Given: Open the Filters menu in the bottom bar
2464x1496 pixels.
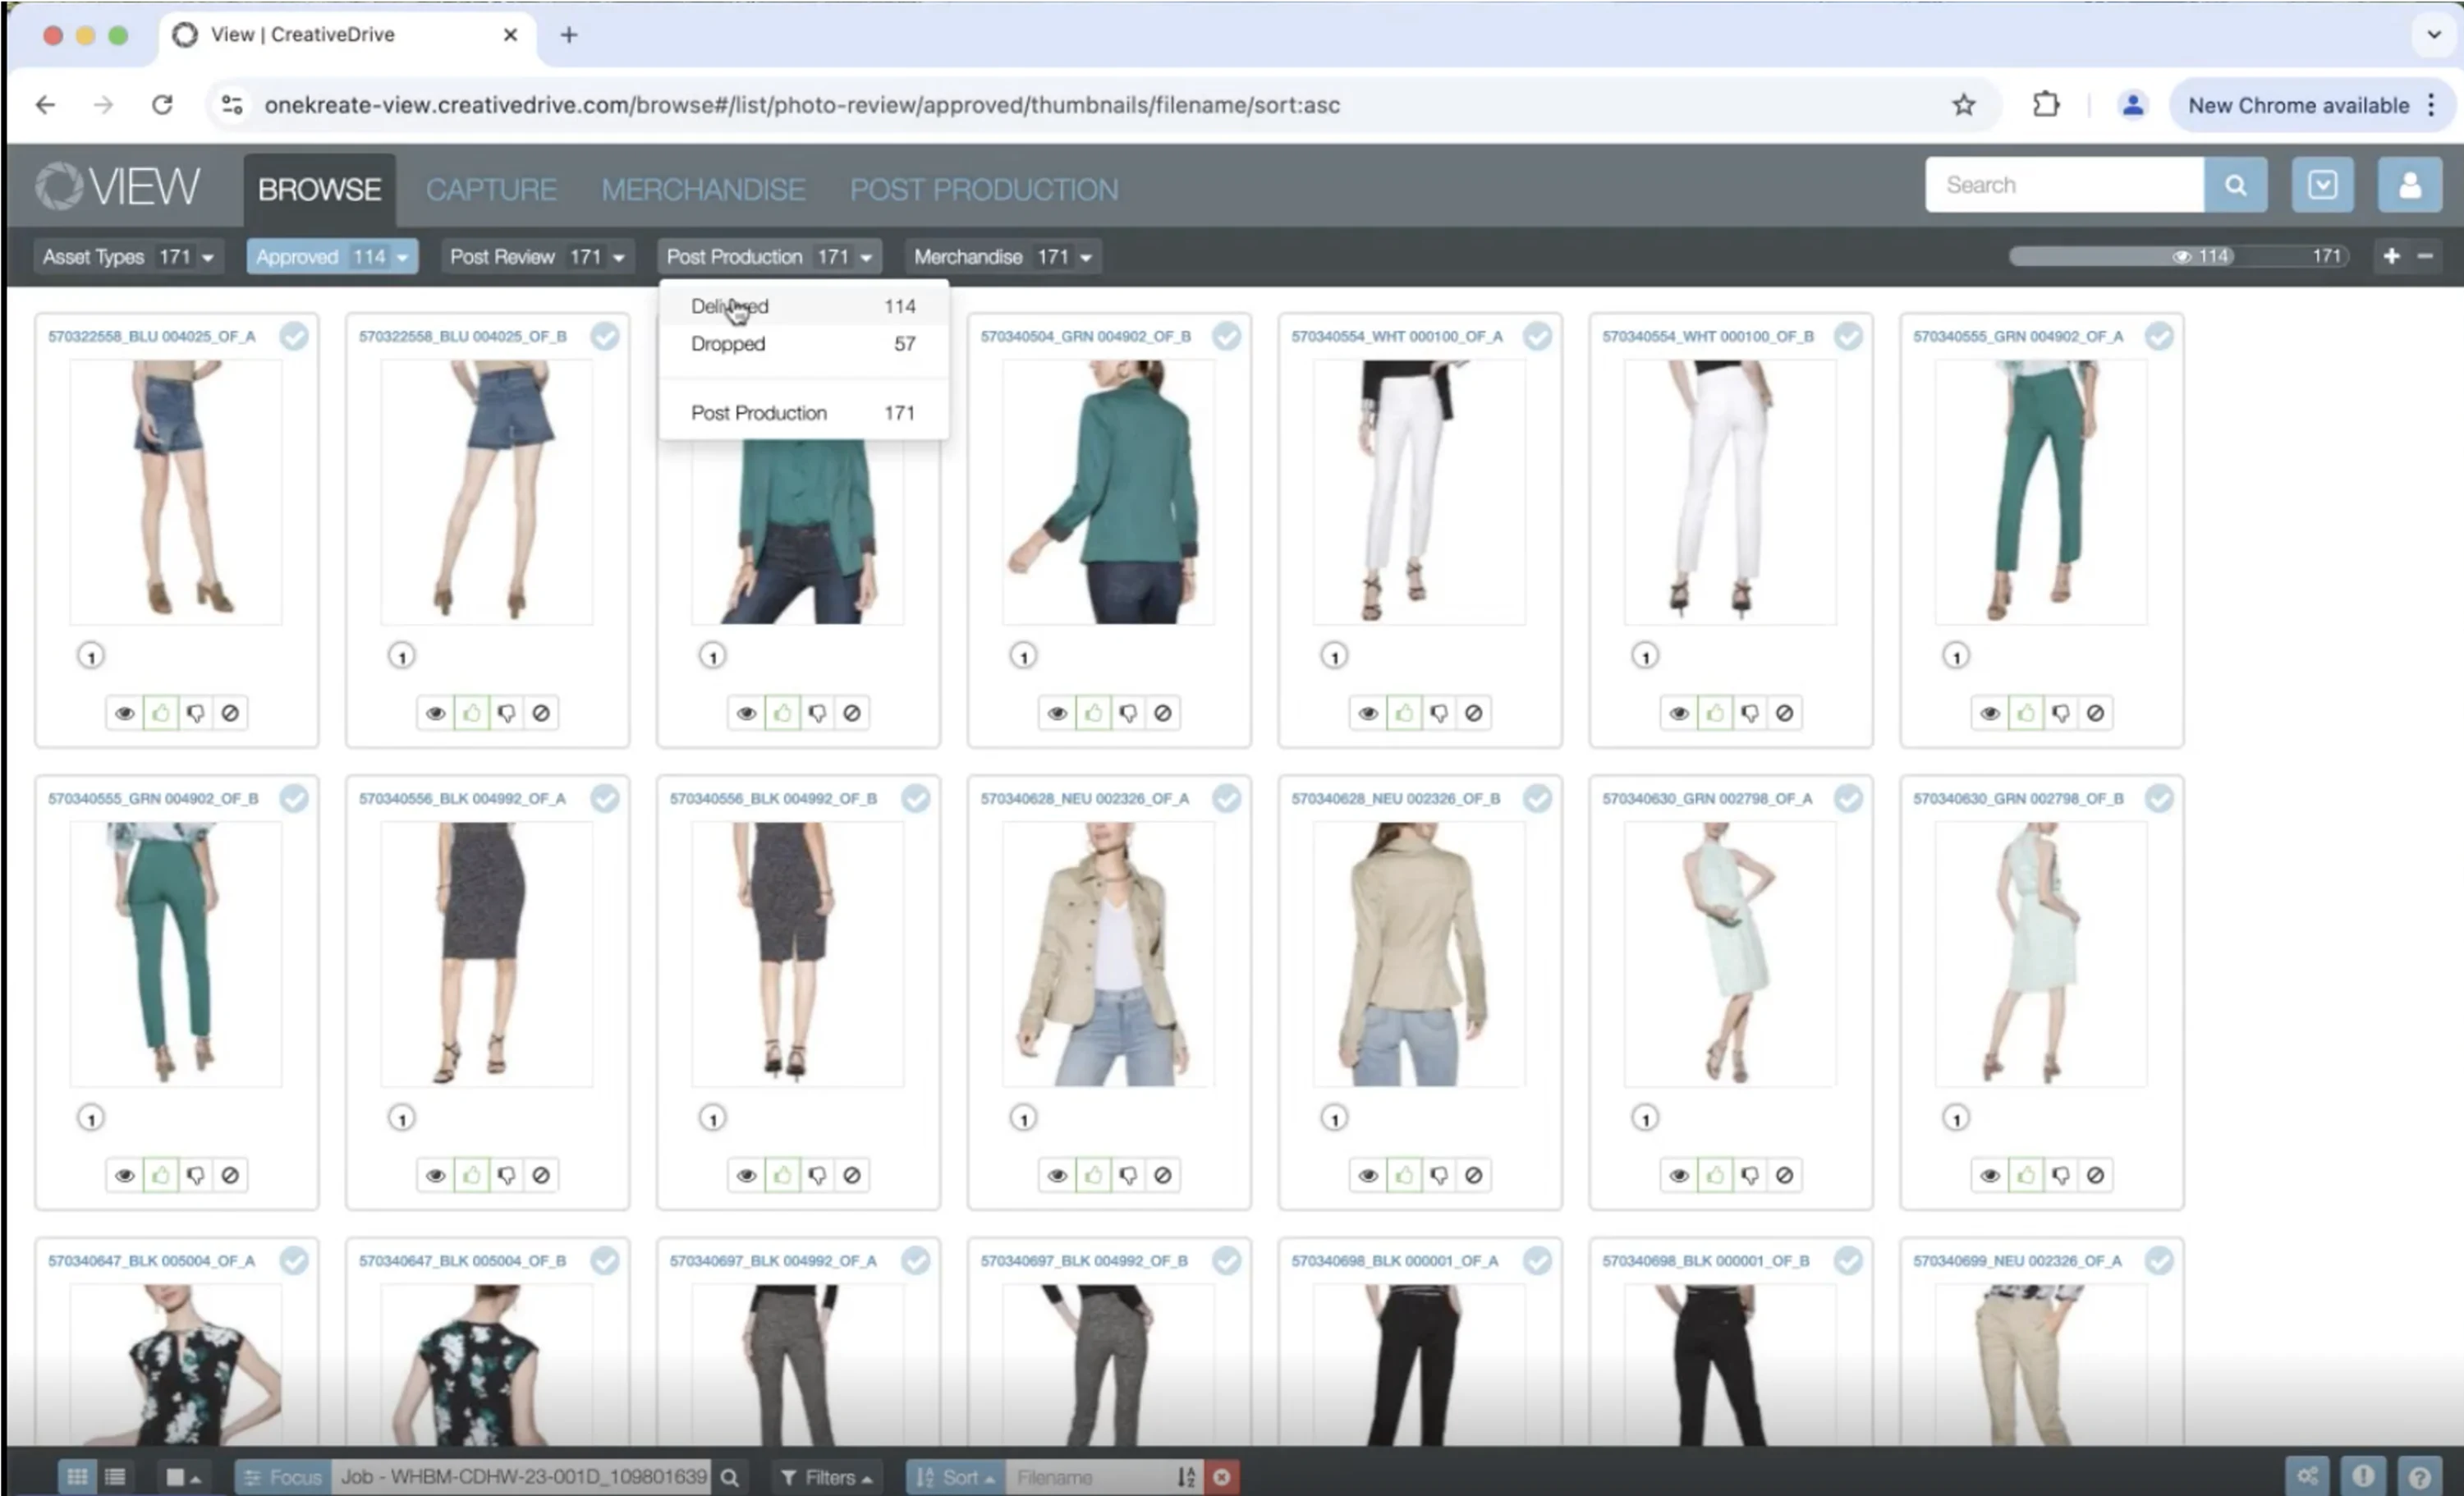Looking at the screenshot, I should (826, 1477).
